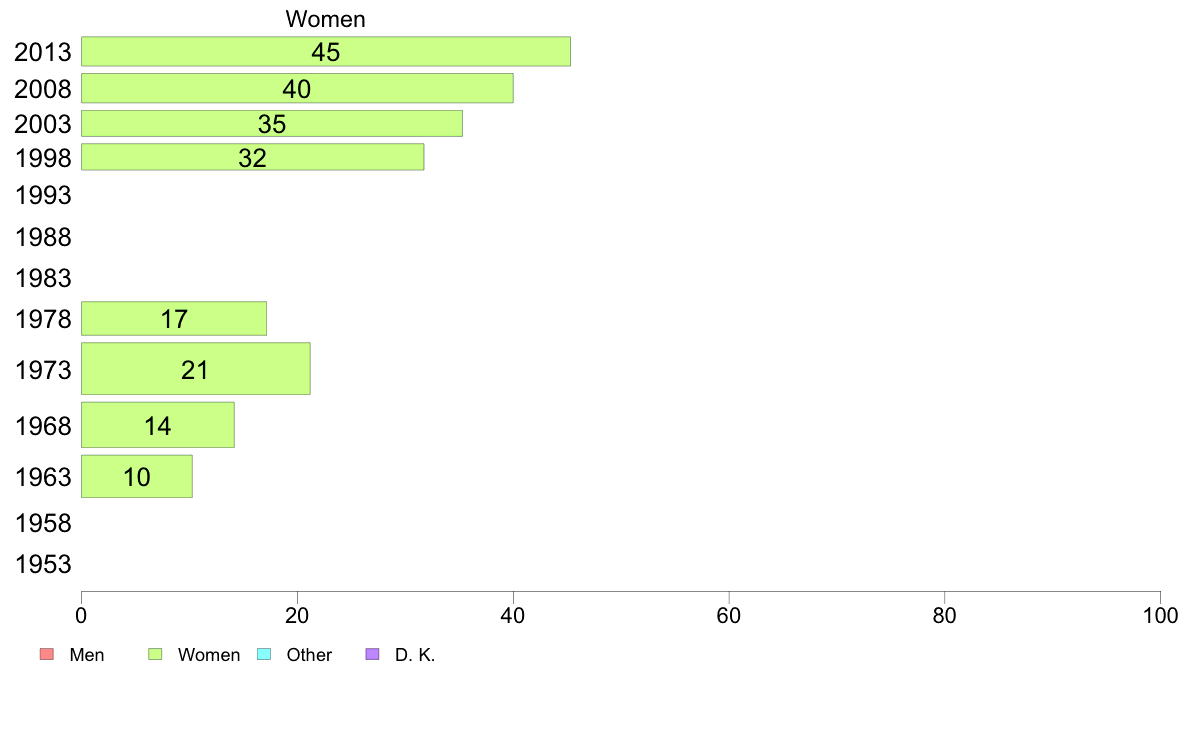Click the green Women legend swatch
Screen dimensions: 1188x736
pos(155,654)
